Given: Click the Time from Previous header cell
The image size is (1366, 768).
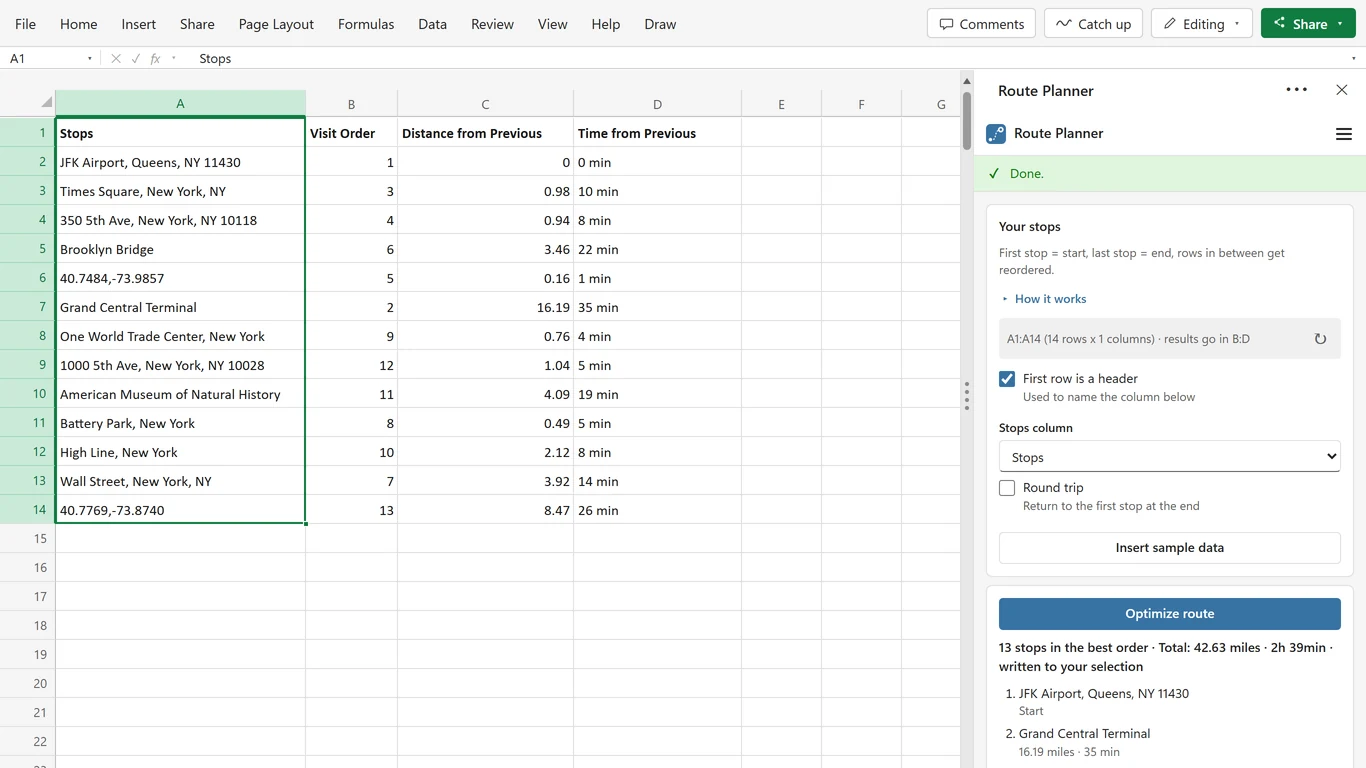Looking at the screenshot, I should [657, 133].
